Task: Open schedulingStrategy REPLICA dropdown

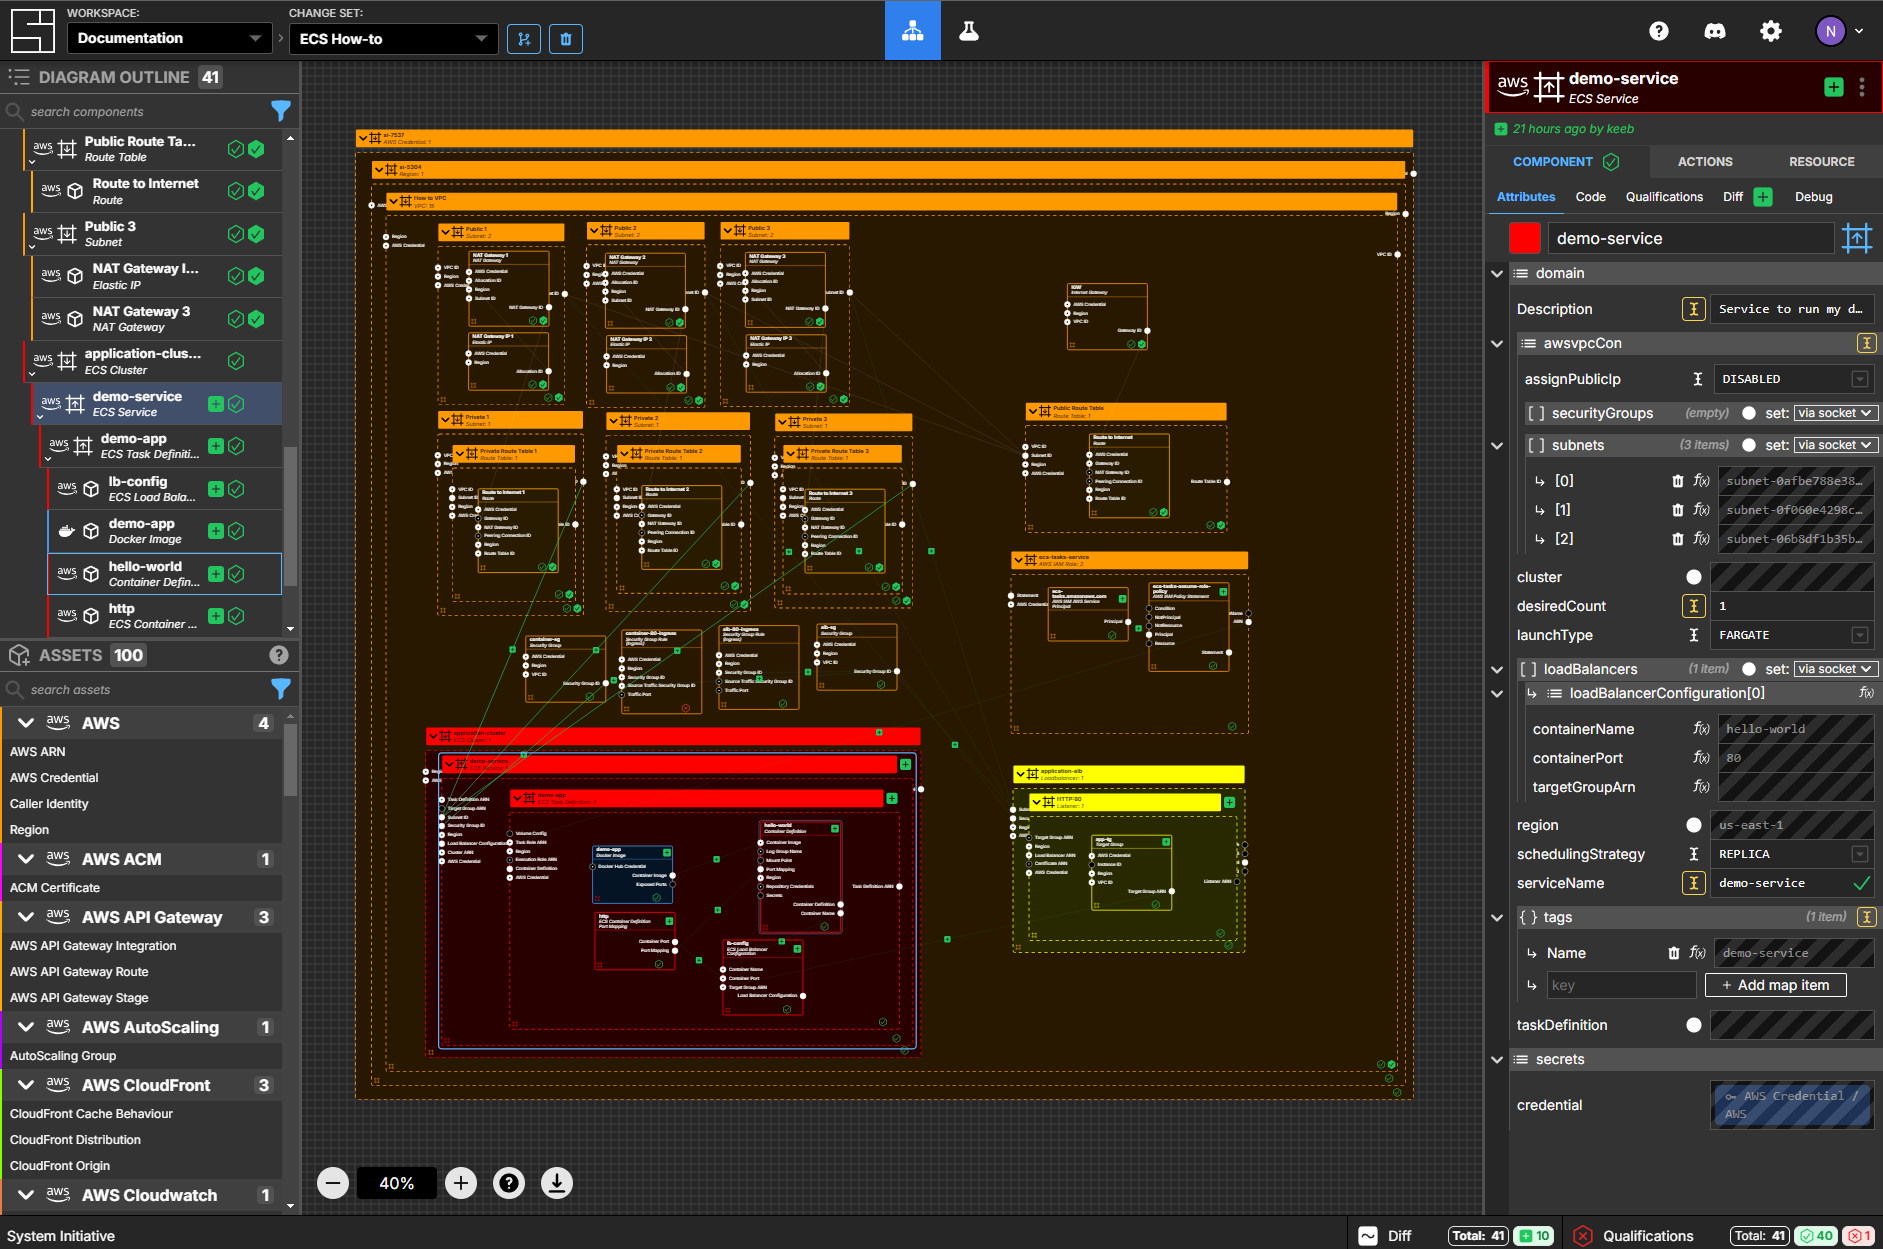Action: 1793,854
